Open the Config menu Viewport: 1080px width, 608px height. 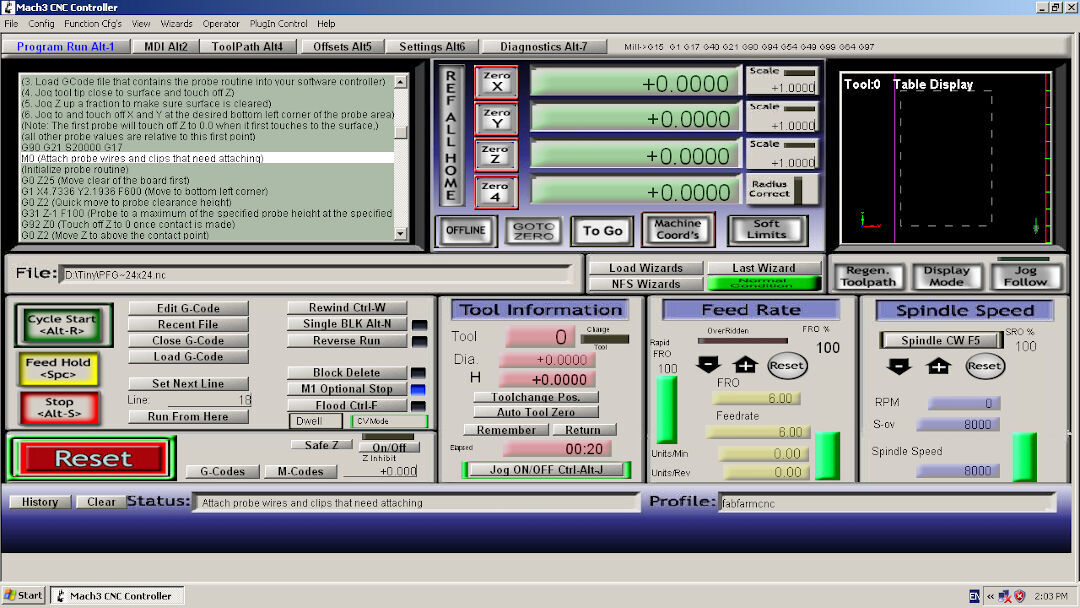(x=41, y=23)
